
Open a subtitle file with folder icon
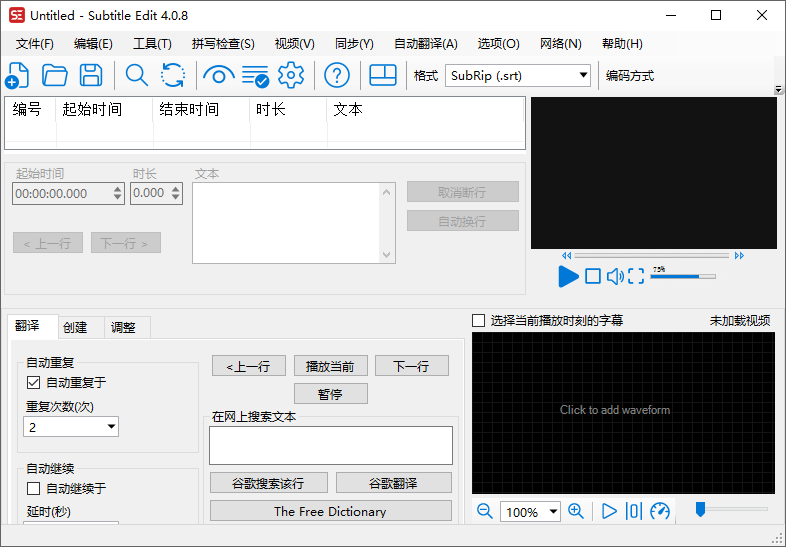55,76
